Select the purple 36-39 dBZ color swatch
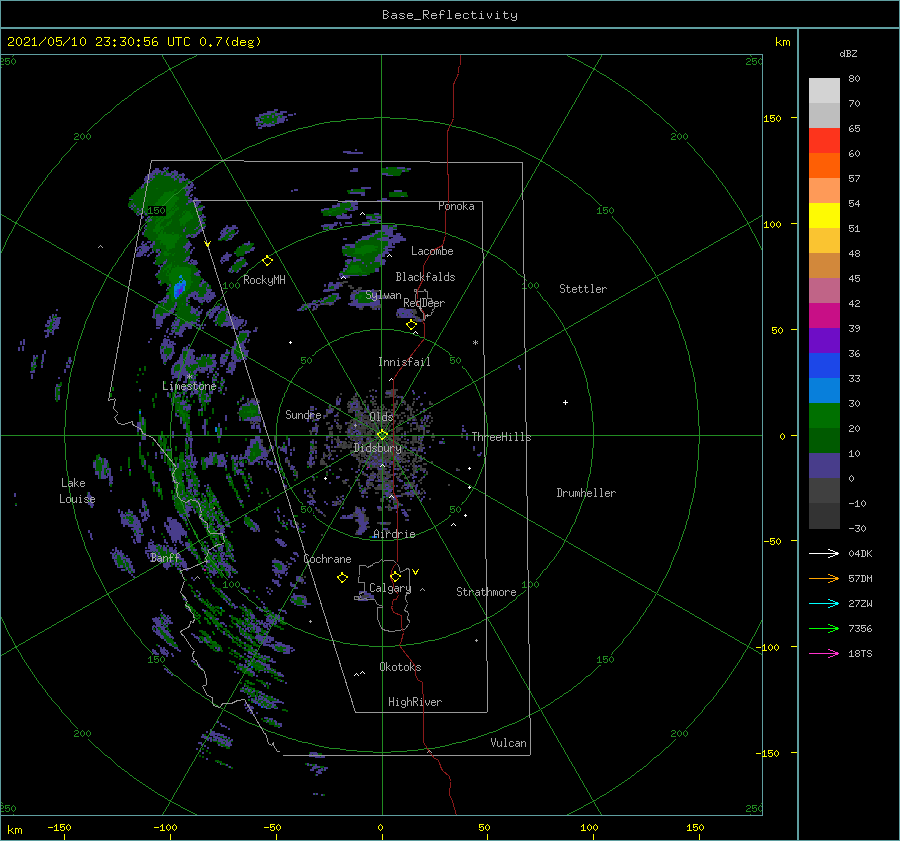 point(824,340)
